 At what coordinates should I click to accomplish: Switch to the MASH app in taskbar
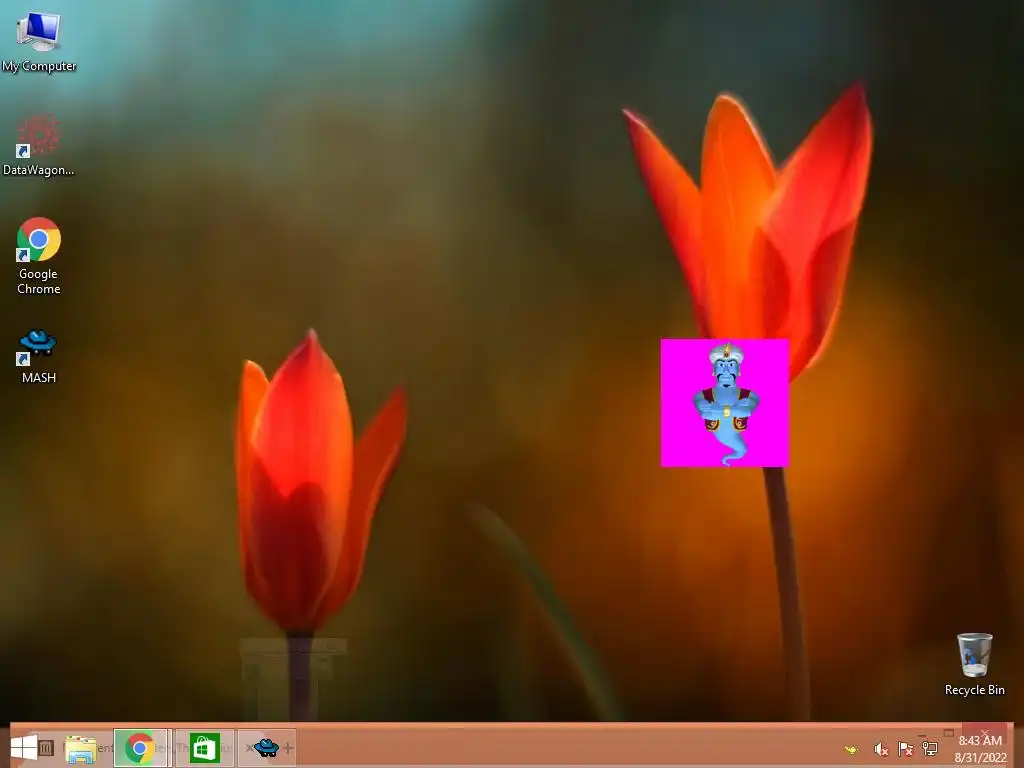pos(266,748)
